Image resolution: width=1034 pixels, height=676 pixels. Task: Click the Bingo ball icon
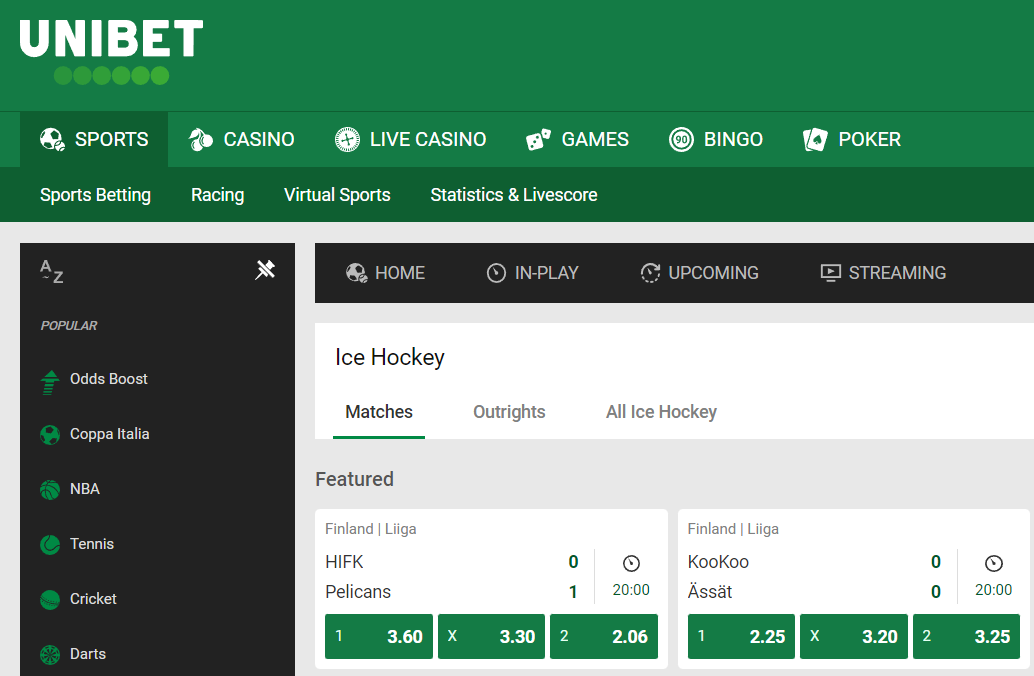pos(681,139)
